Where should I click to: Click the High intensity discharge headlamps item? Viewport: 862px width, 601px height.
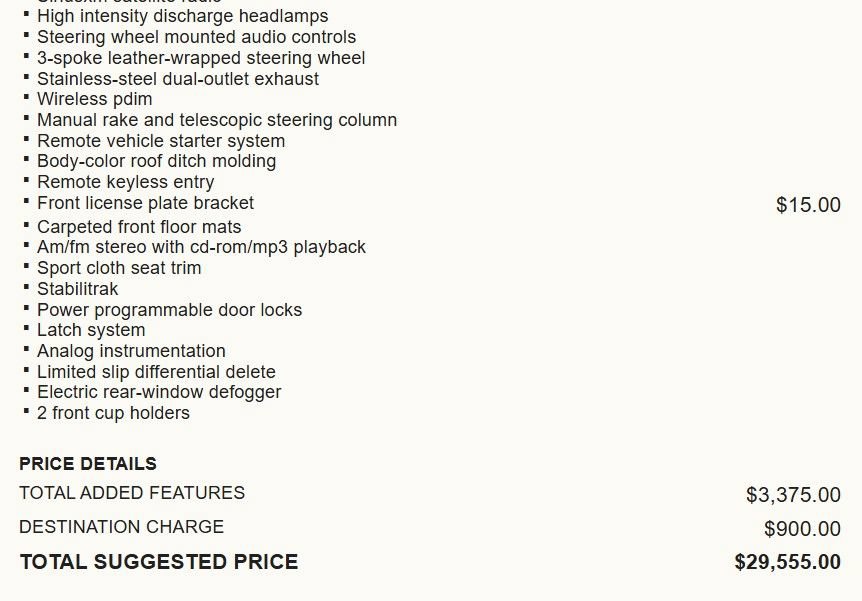pyautogui.click(x=183, y=16)
